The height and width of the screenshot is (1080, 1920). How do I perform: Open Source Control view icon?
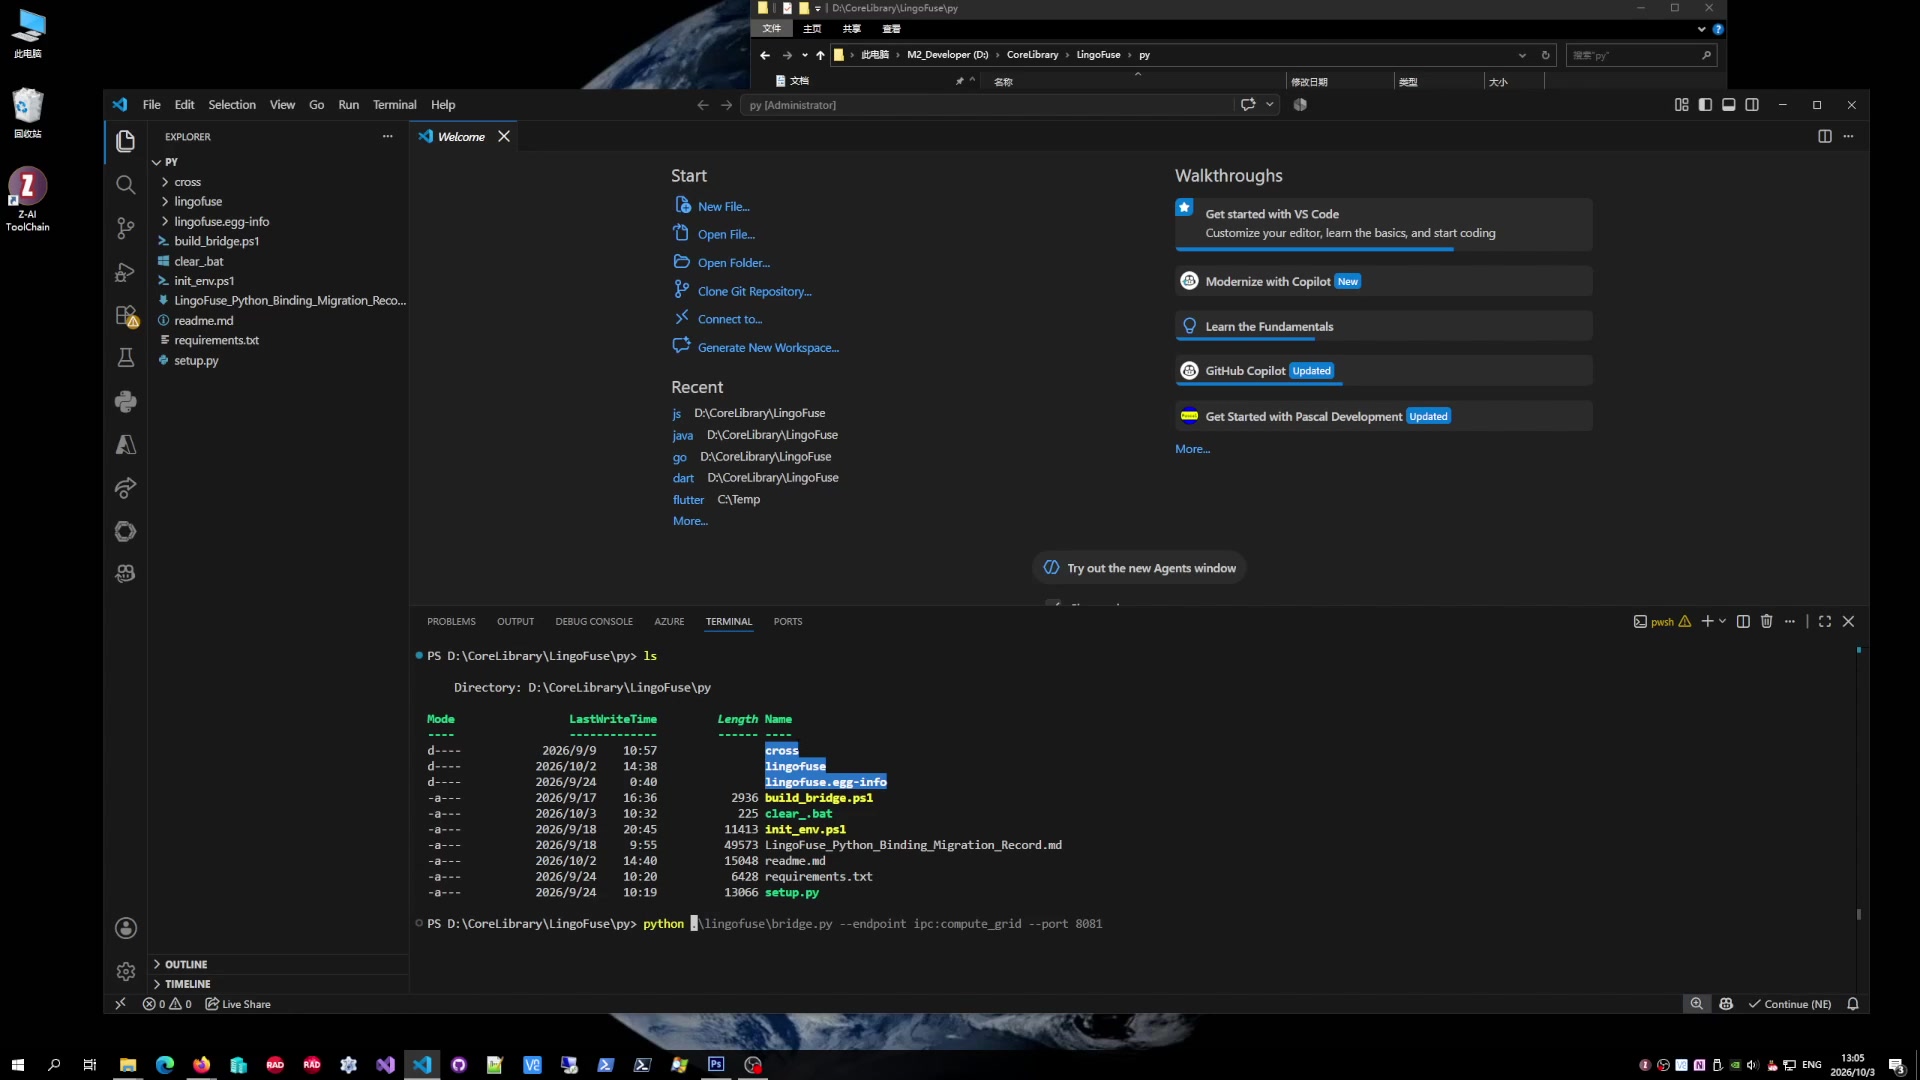(x=125, y=228)
